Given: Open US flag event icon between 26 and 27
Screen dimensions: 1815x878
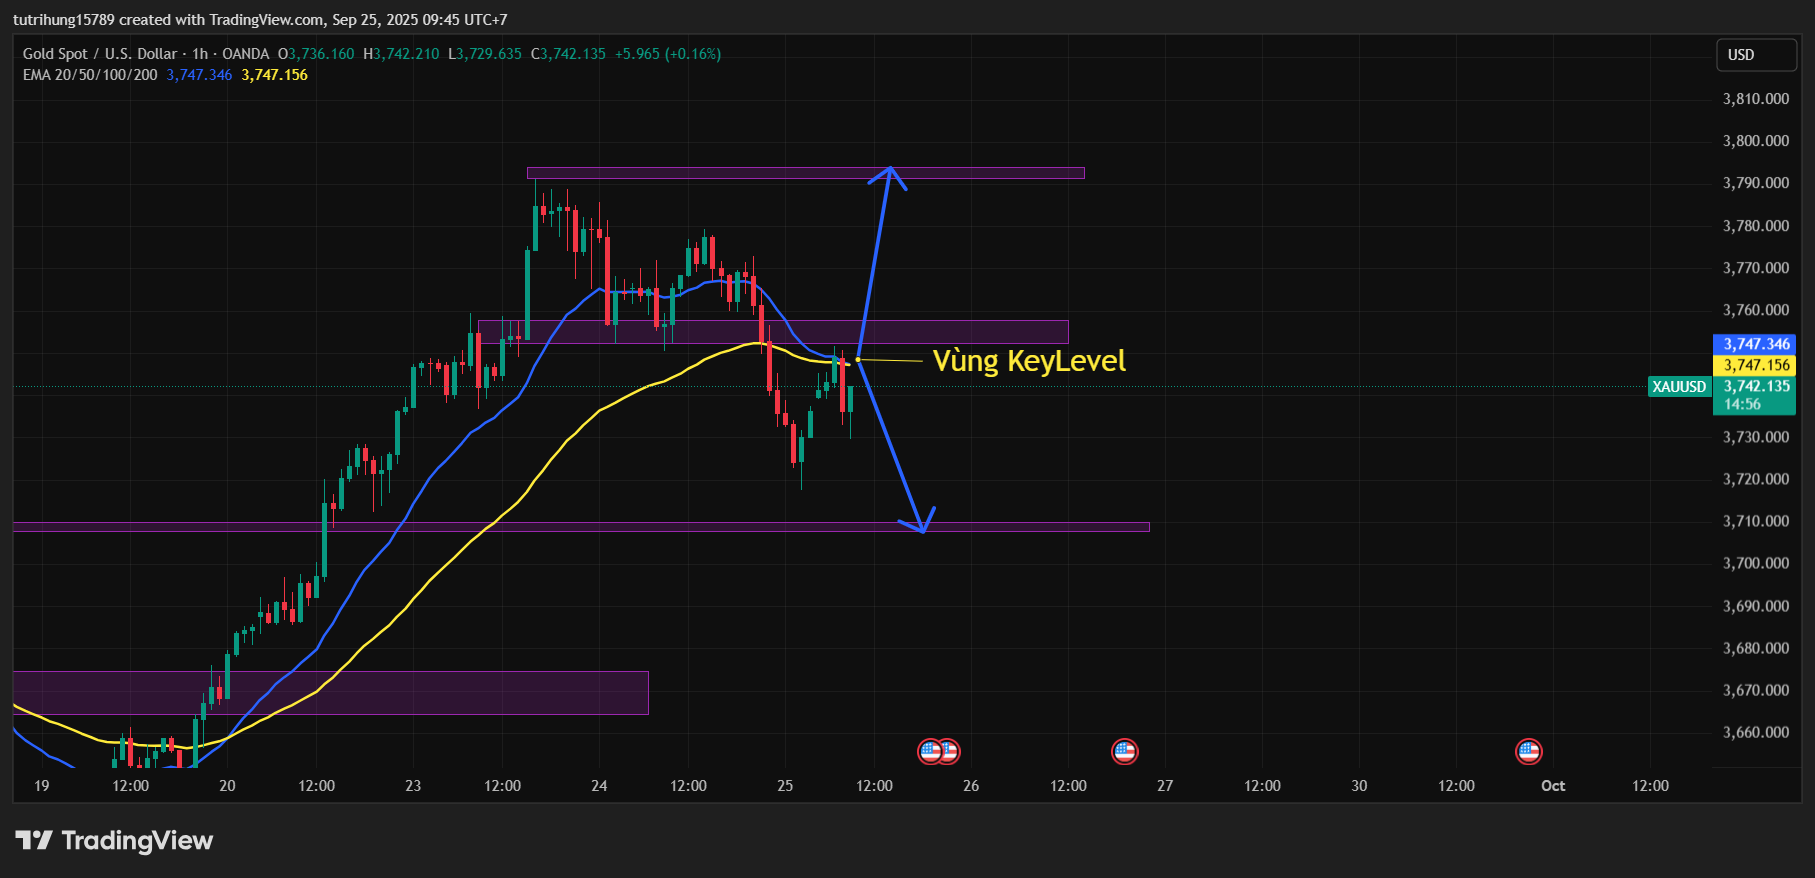Looking at the screenshot, I should pos(1124,751).
